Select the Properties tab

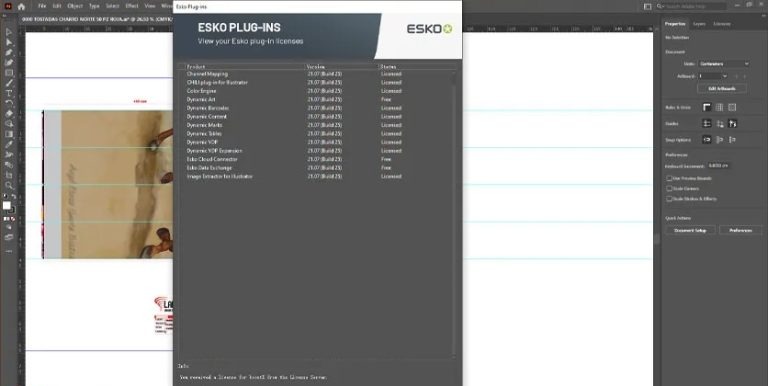click(x=675, y=24)
